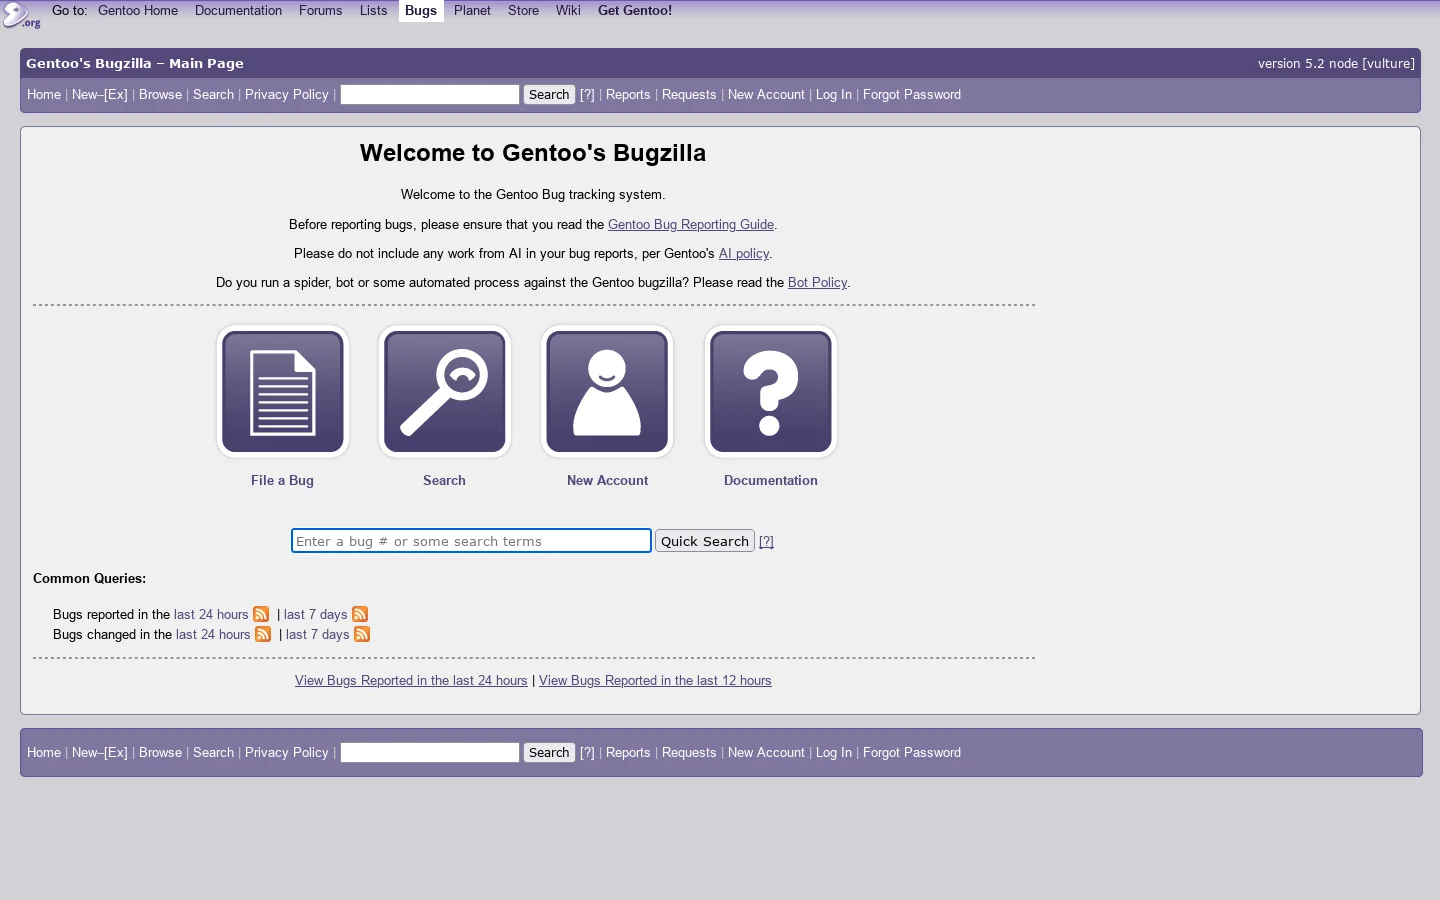This screenshot has width=1440, height=900.
Task: View Bugs Reported in the last 24 hours
Action: coord(411,681)
